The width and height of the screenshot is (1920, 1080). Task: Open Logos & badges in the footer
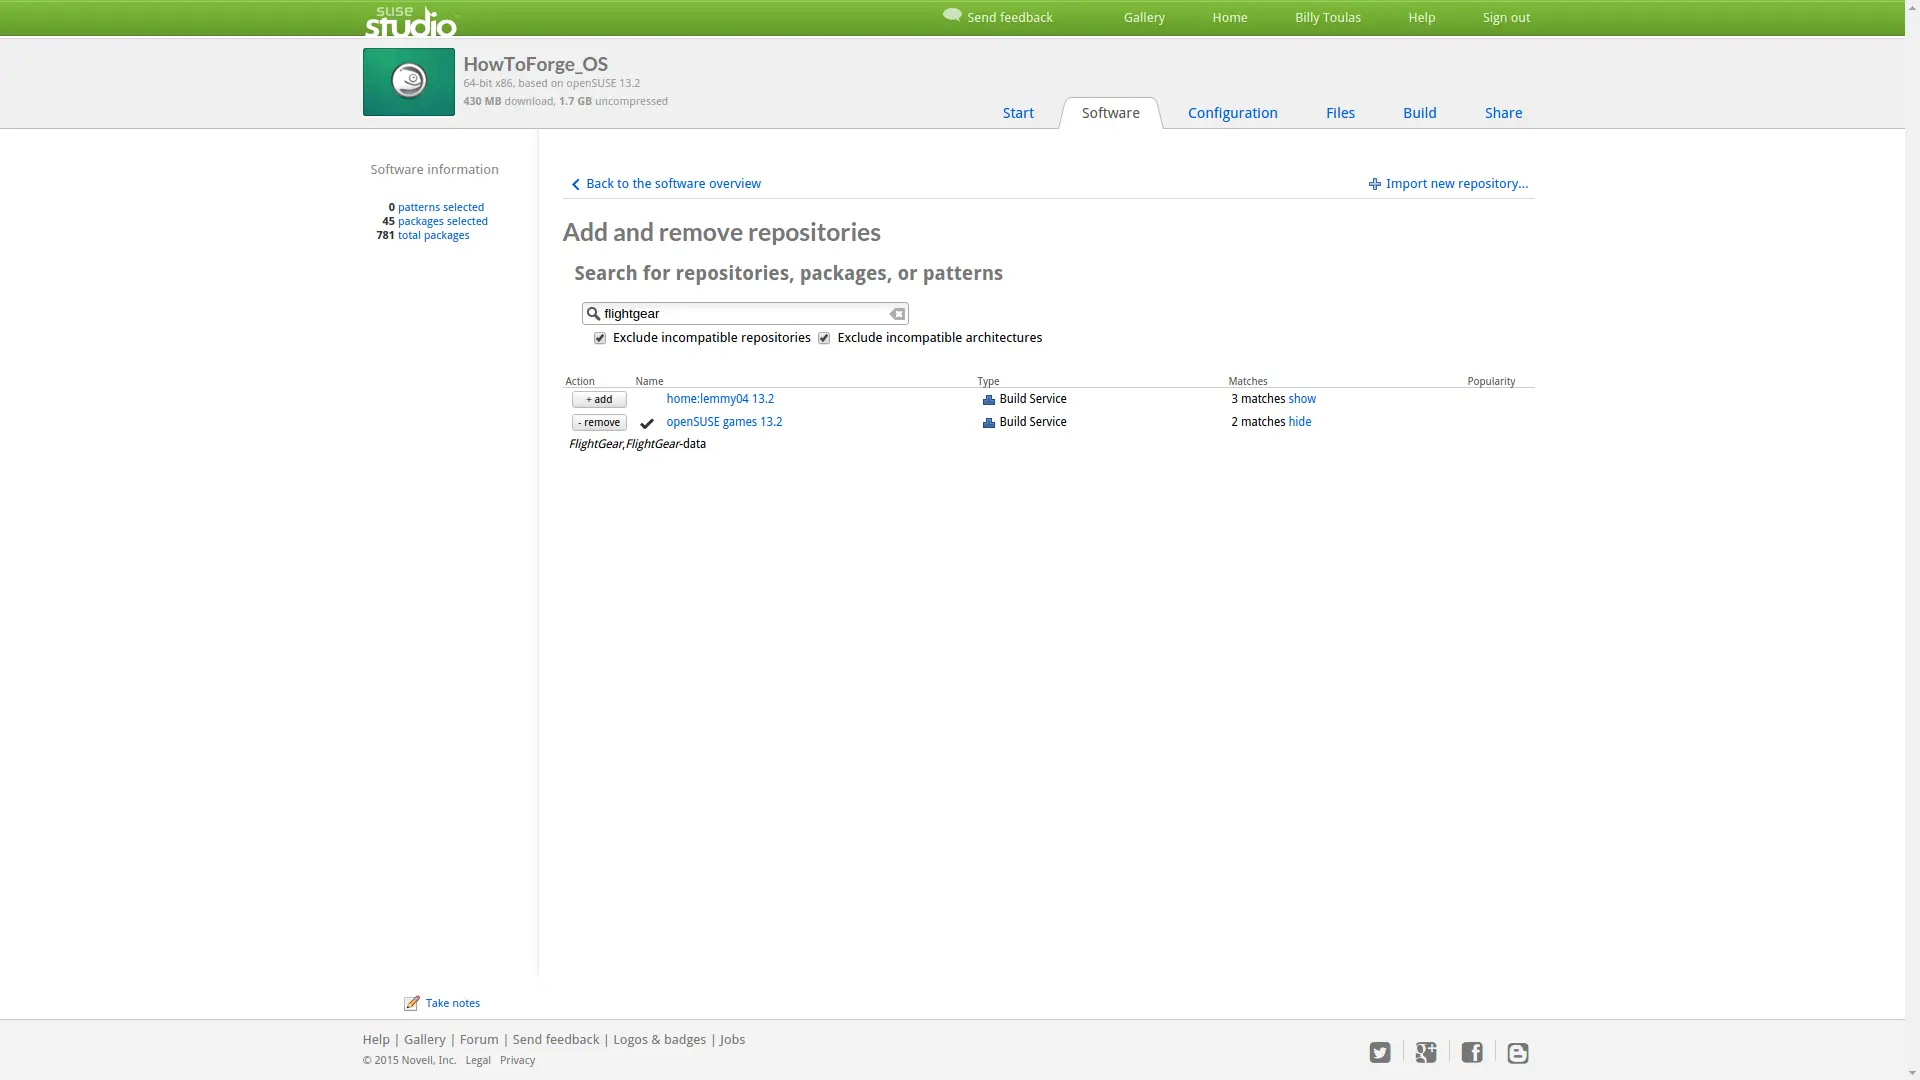(659, 1039)
